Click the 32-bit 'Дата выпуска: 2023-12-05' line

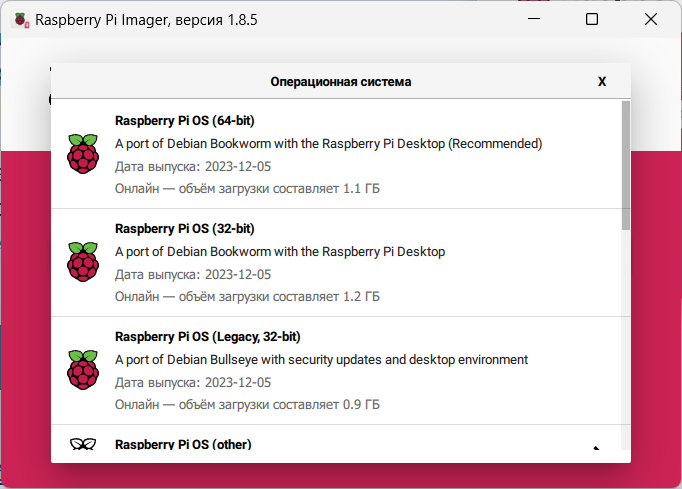(193, 275)
